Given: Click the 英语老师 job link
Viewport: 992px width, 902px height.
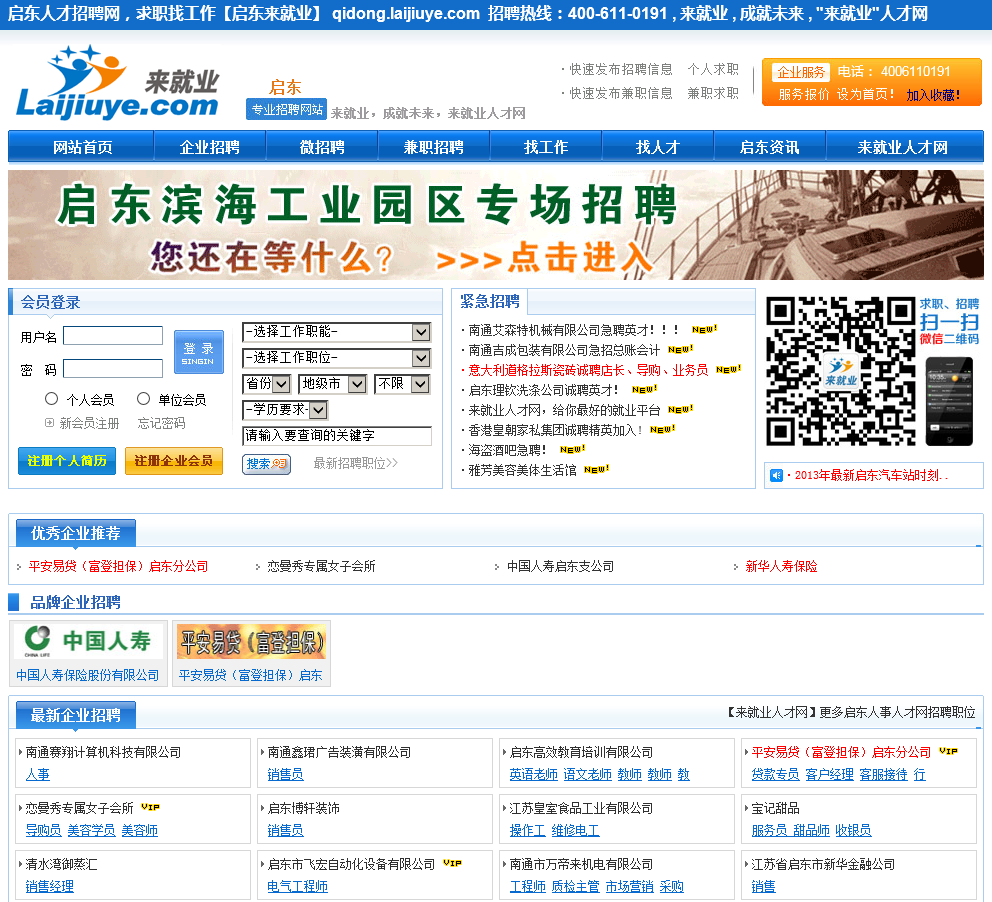Looking at the screenshot, I should [533, 774].
